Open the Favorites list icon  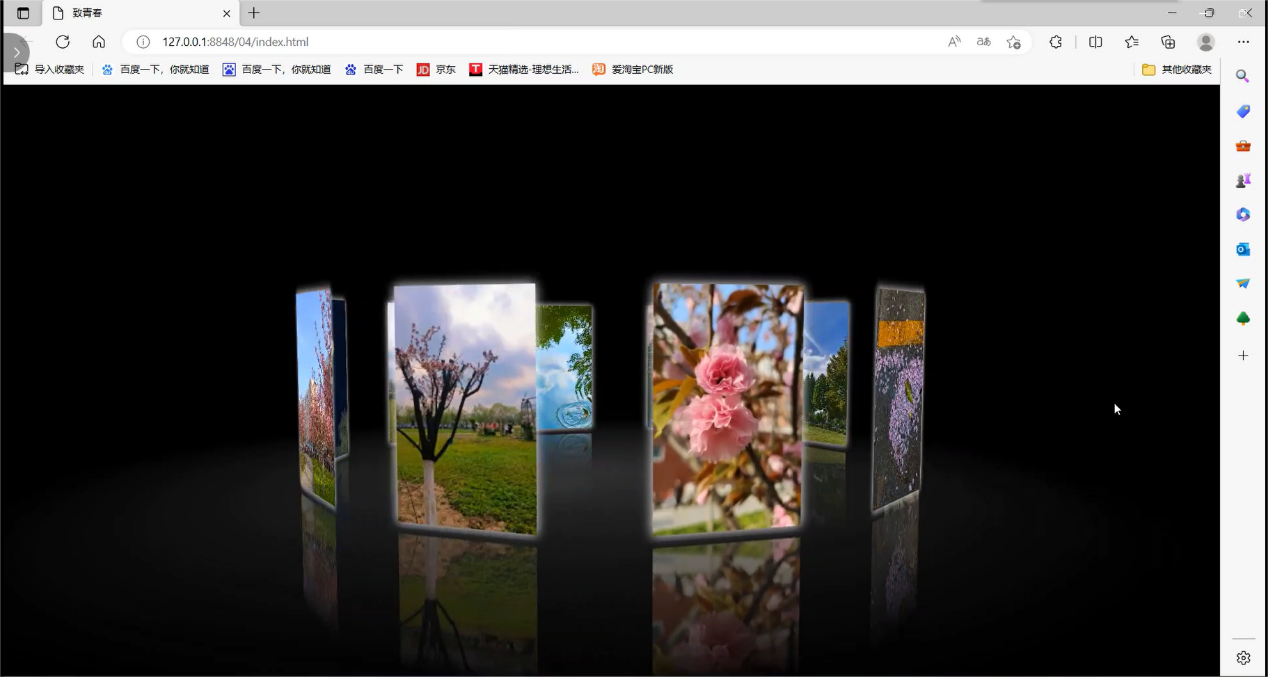(1131, 42)
